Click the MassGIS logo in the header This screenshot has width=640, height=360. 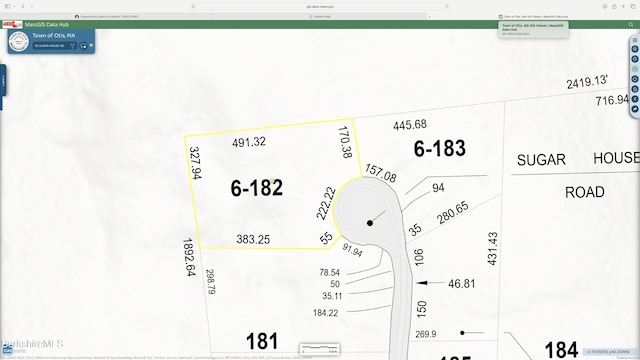pyautogui.click(x=12, y=24)
